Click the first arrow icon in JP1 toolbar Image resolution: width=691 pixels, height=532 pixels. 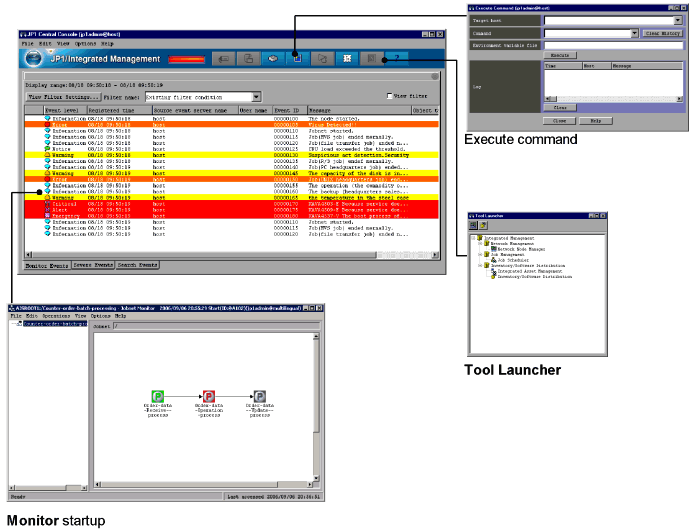(x=224, y=59)
